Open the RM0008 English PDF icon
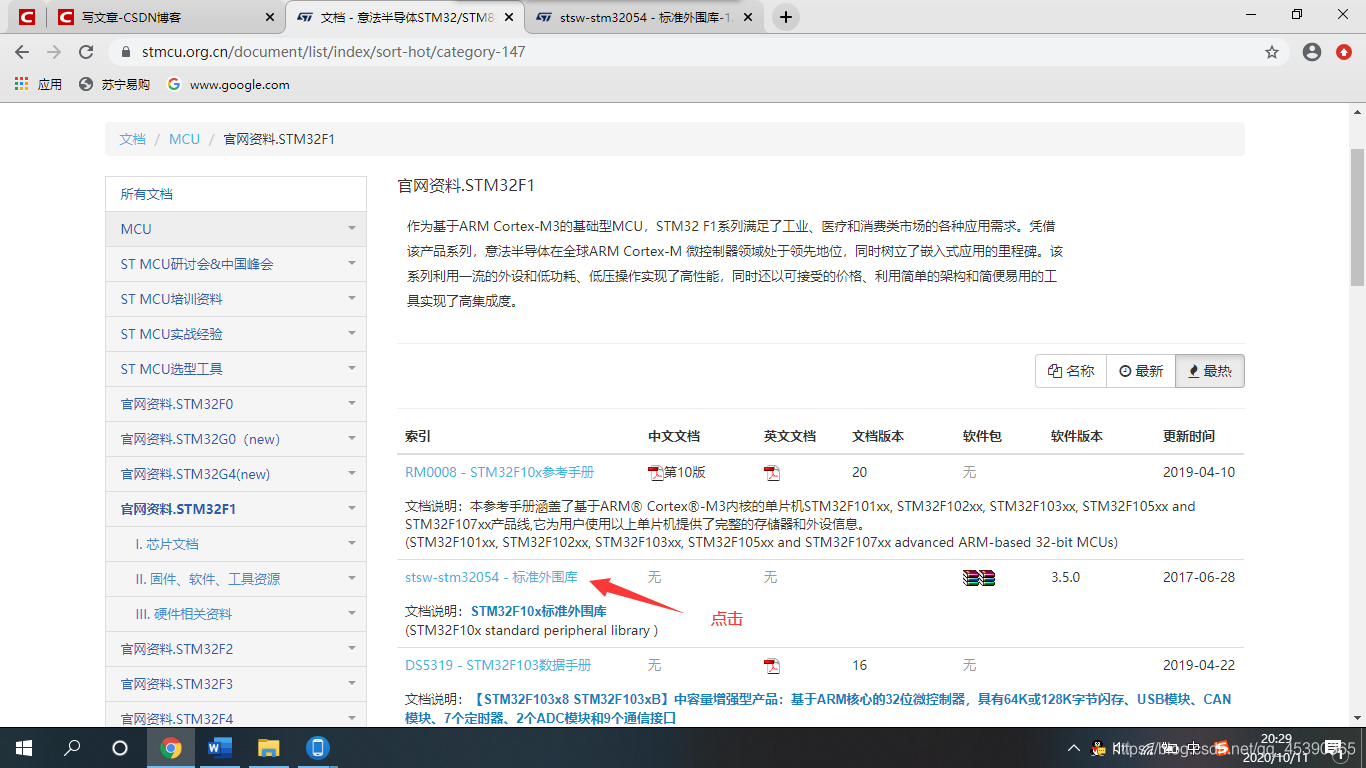The image size is (1366, 768). [772, 473]
